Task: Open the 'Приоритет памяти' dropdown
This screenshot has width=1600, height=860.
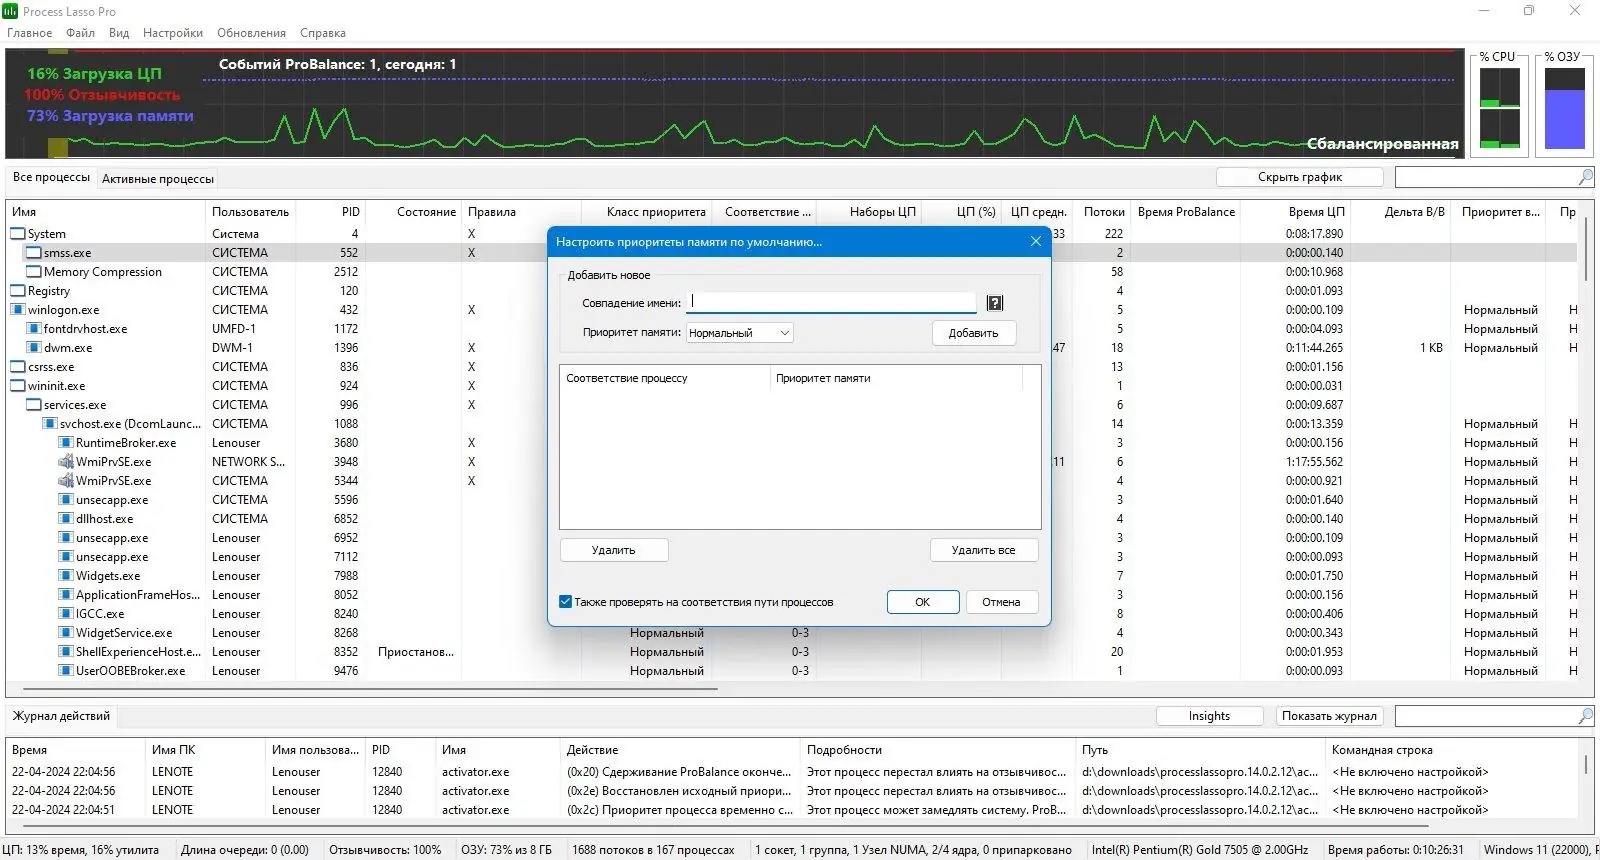Action: [x=740, y=333]
